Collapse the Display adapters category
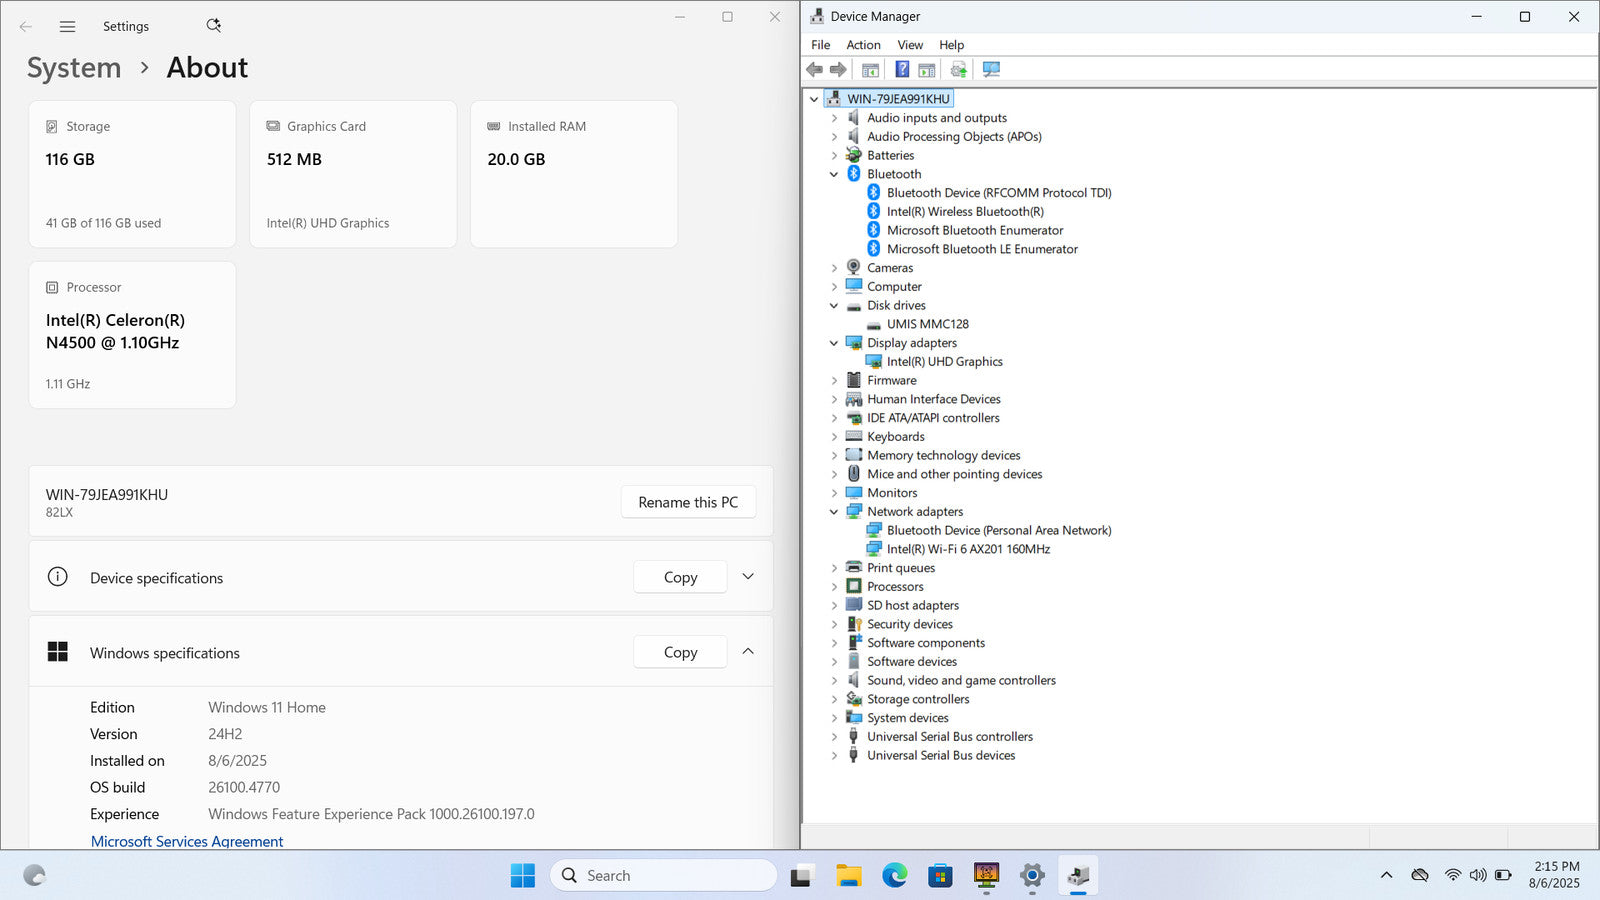 [x=834, y=343]
